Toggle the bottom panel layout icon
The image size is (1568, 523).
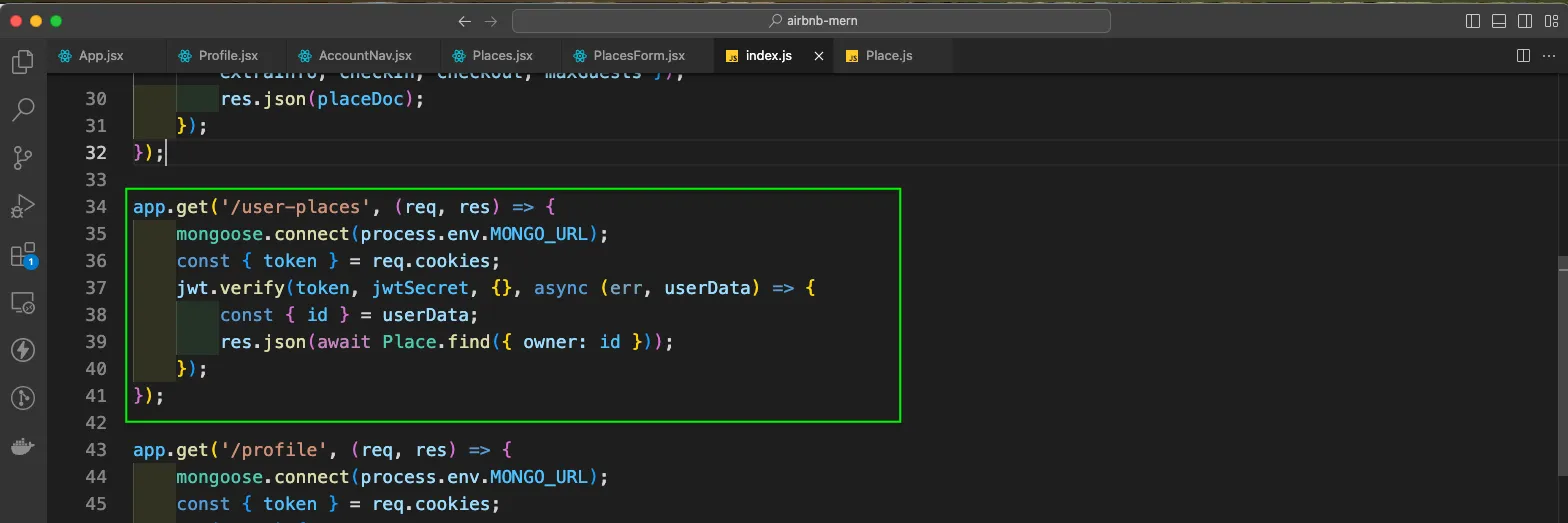tap(1499, 21)
